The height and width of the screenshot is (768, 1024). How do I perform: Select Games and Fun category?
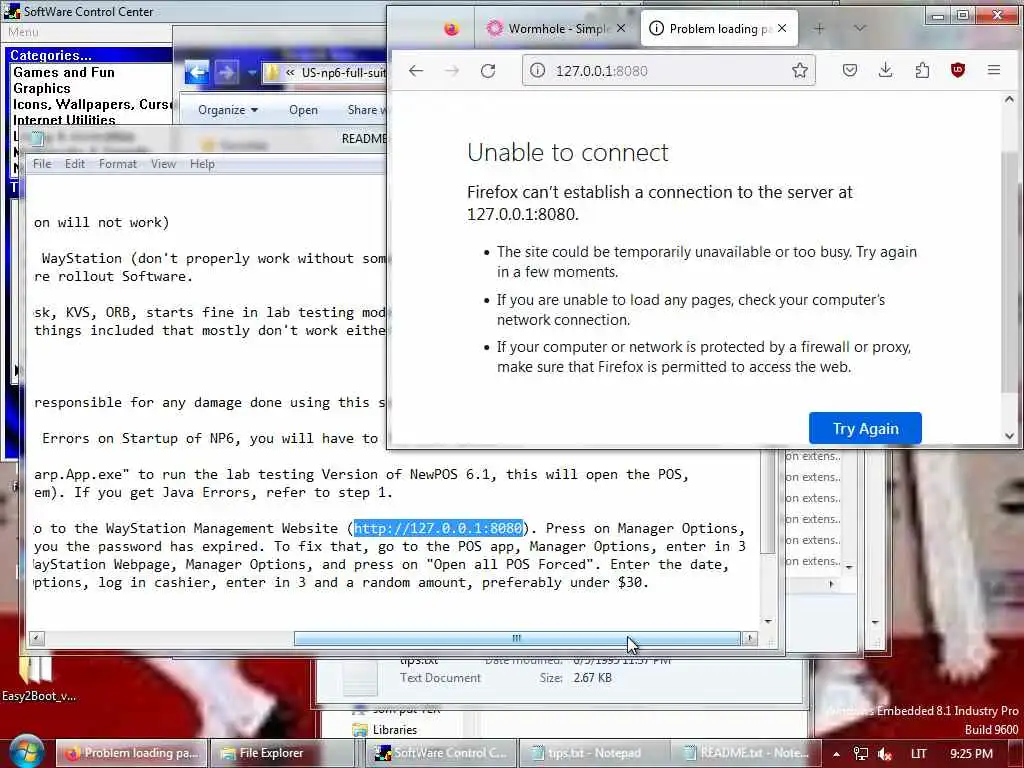click(63, 72)
